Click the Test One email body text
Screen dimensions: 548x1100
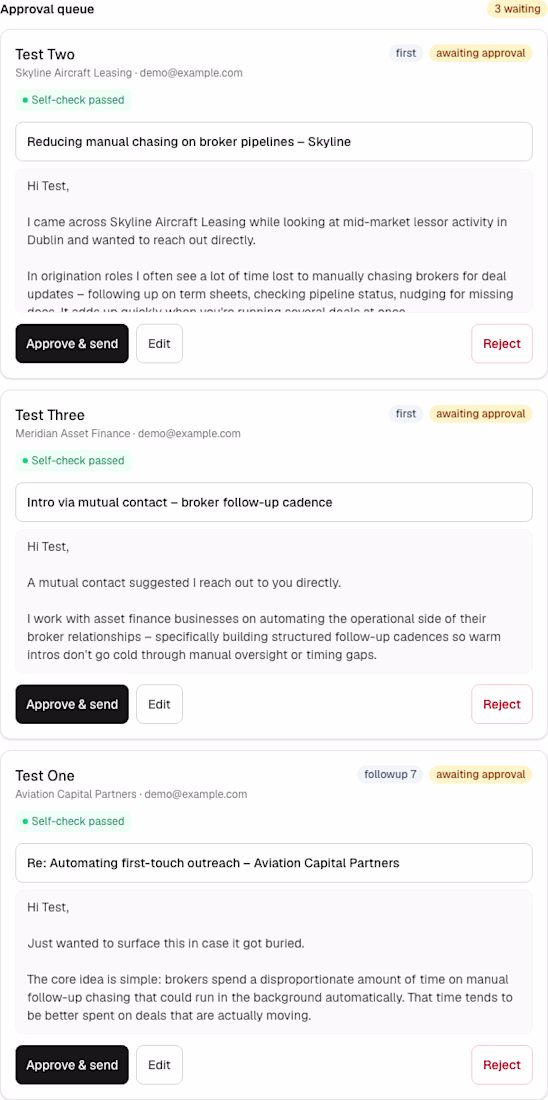[274, 962]
